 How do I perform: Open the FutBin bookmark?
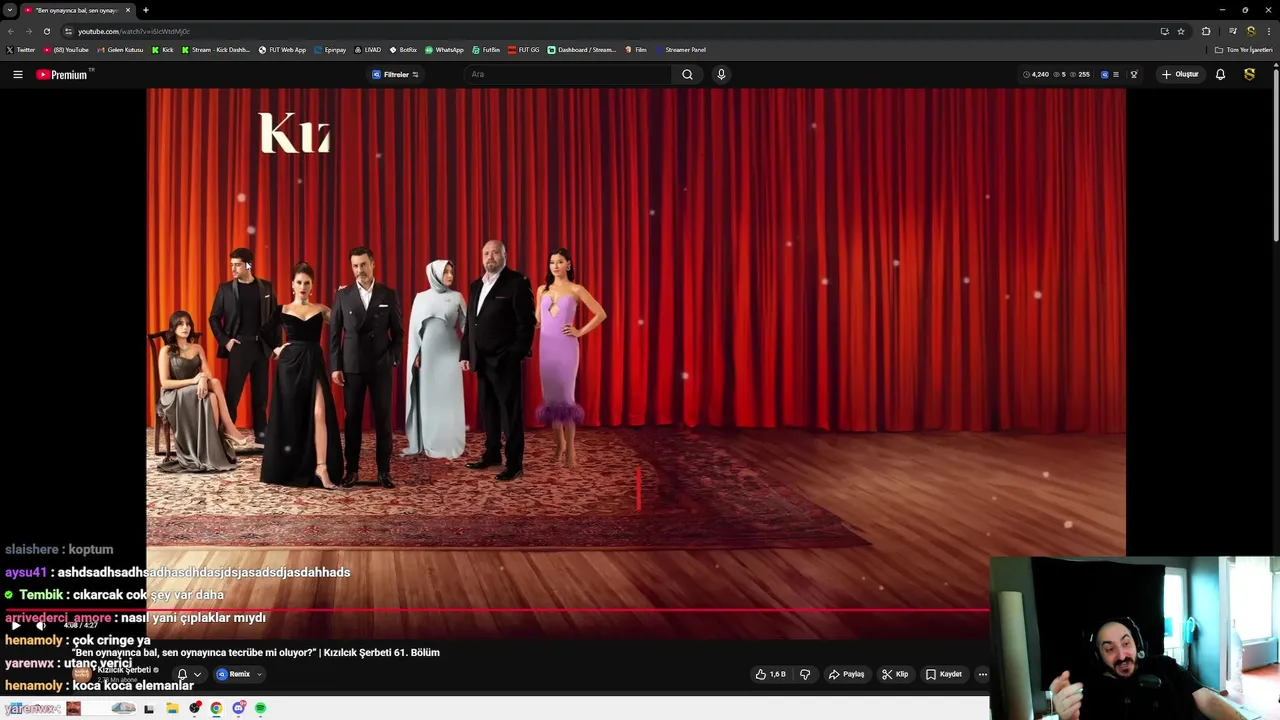coord(485,50)
